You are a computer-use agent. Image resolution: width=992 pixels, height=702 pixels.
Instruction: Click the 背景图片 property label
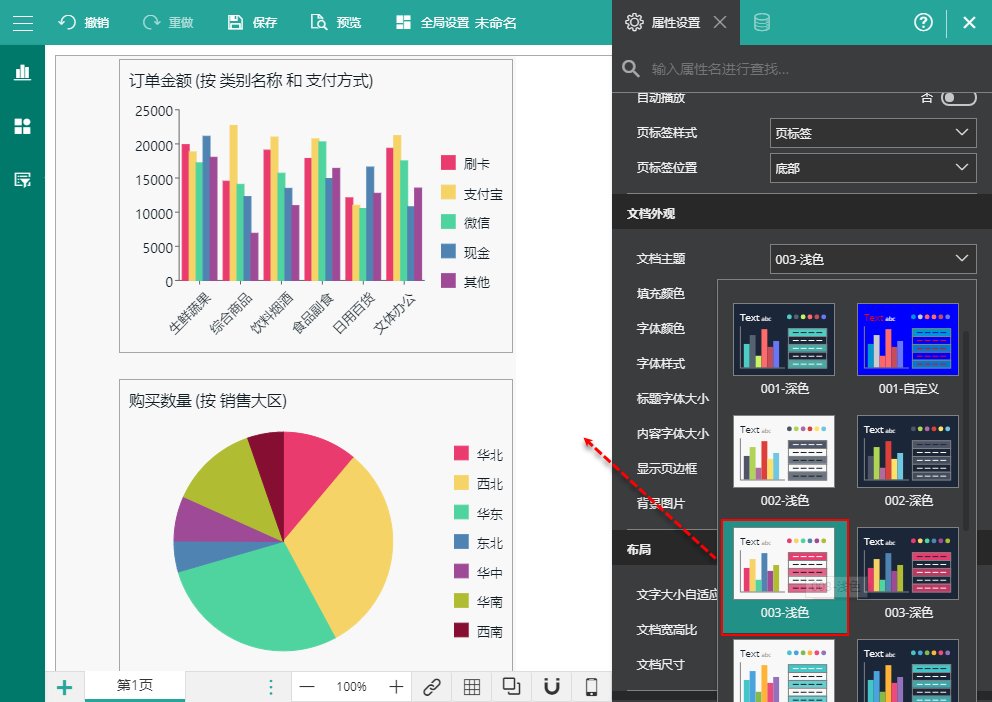pyautogui.click(x=660, y=503)
